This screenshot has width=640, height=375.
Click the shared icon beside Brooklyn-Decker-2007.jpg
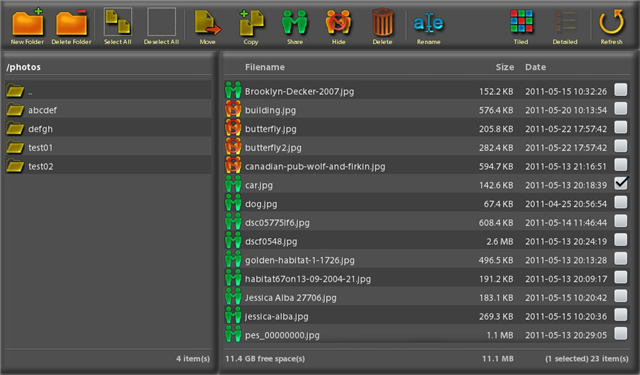(x=233, y=91)
